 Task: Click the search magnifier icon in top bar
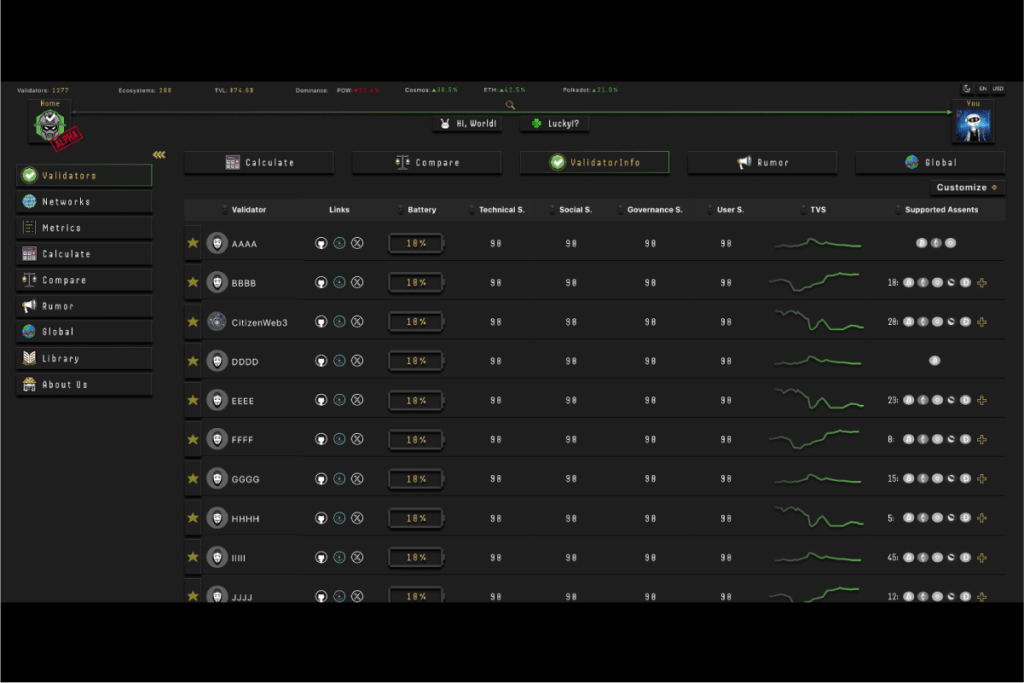[x=510, y=105]
